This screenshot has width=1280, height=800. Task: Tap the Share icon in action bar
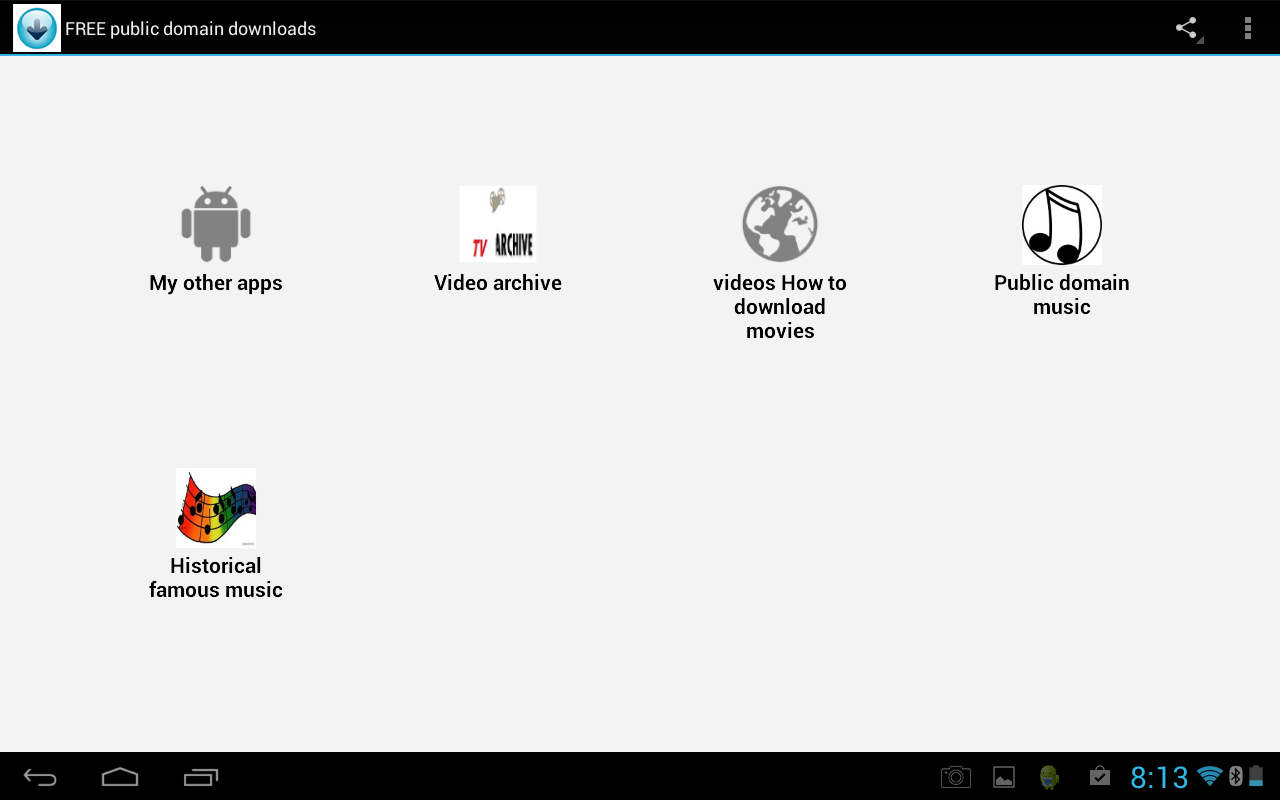(x=1187, y=28)
